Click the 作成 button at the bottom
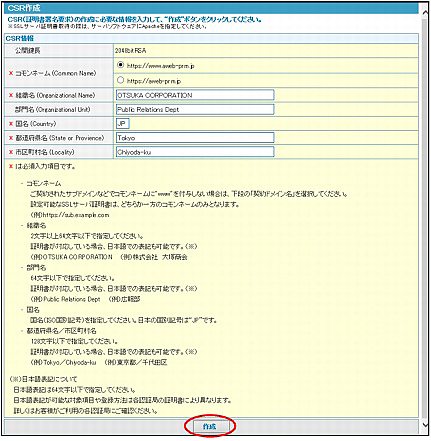 210,426
